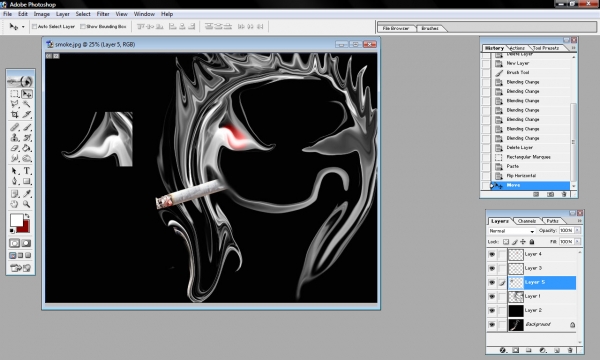Open tool preset picker arrow in options bar
The image size is (600, 360).
[x=23, y=27]
